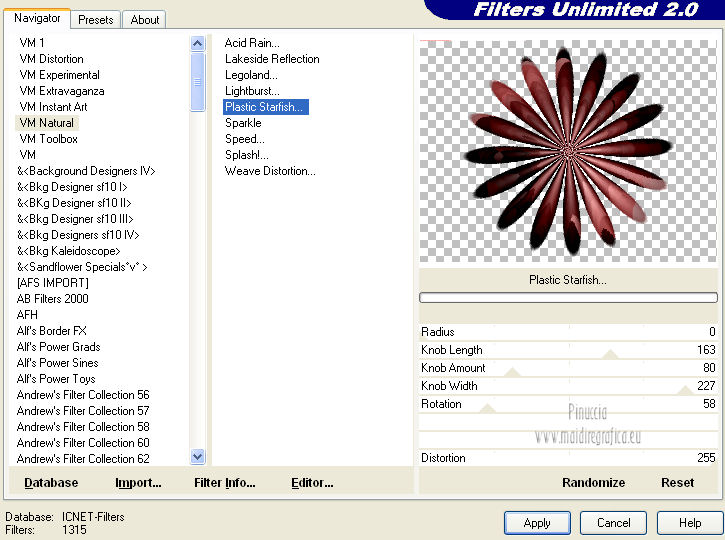Select VM Extravaganza category
Image resolution: width=725 pixels, height=540 pixels.
61,91
